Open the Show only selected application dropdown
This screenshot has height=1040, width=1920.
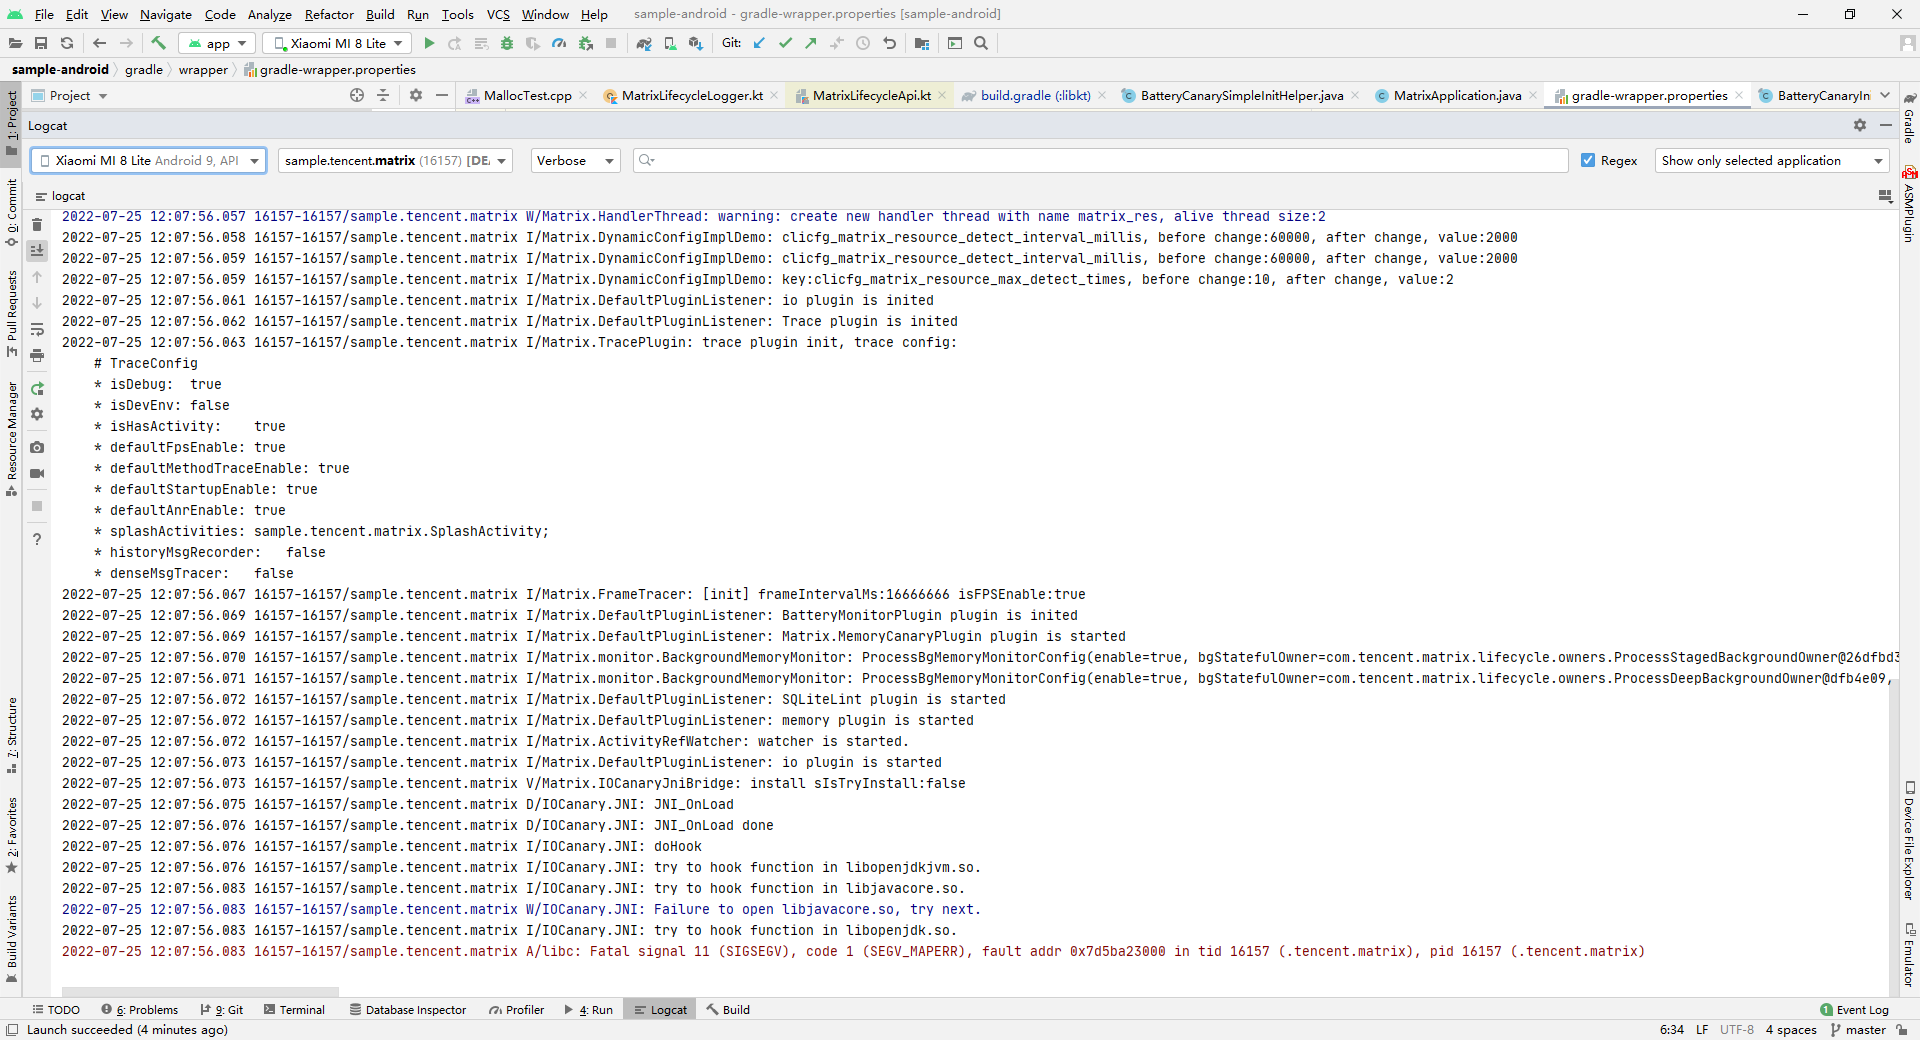(x=1772, y=160)
